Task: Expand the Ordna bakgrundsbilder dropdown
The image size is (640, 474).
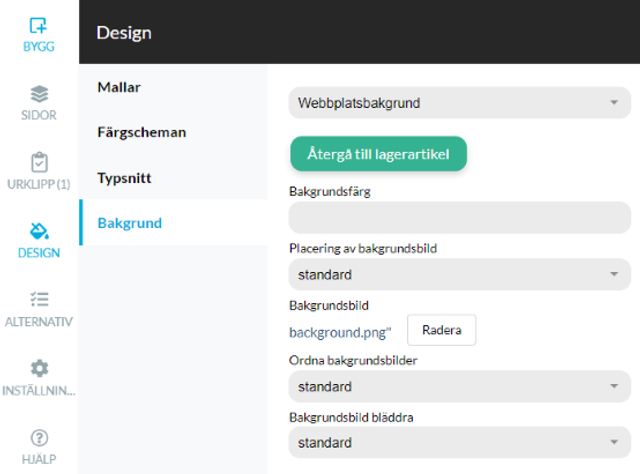Action: click(x=460, y=386)
